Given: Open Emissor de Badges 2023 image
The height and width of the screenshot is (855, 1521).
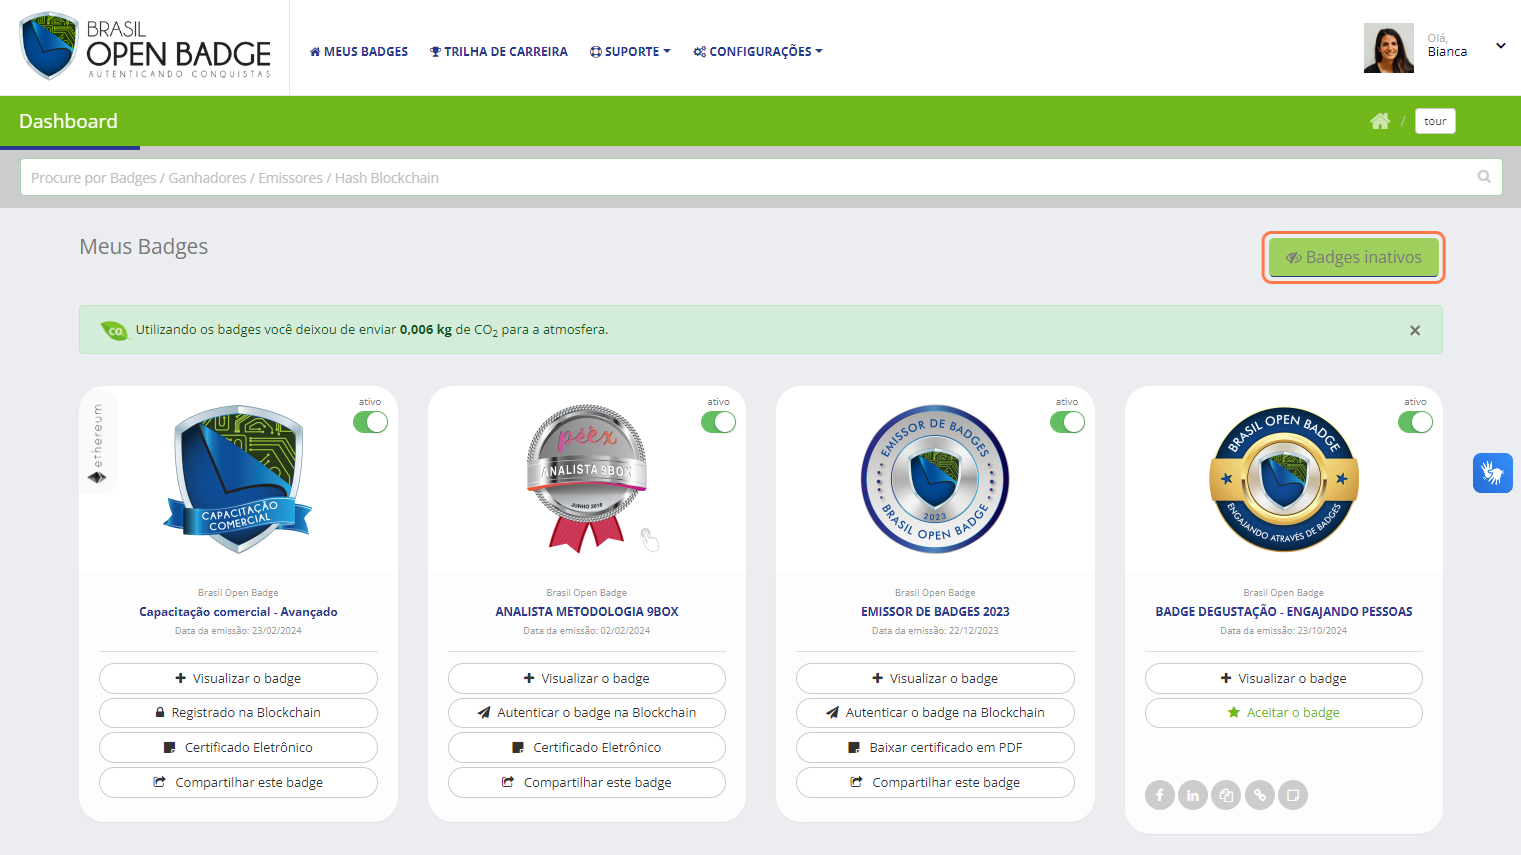Looking at the screenshot, I should [935, 479].
